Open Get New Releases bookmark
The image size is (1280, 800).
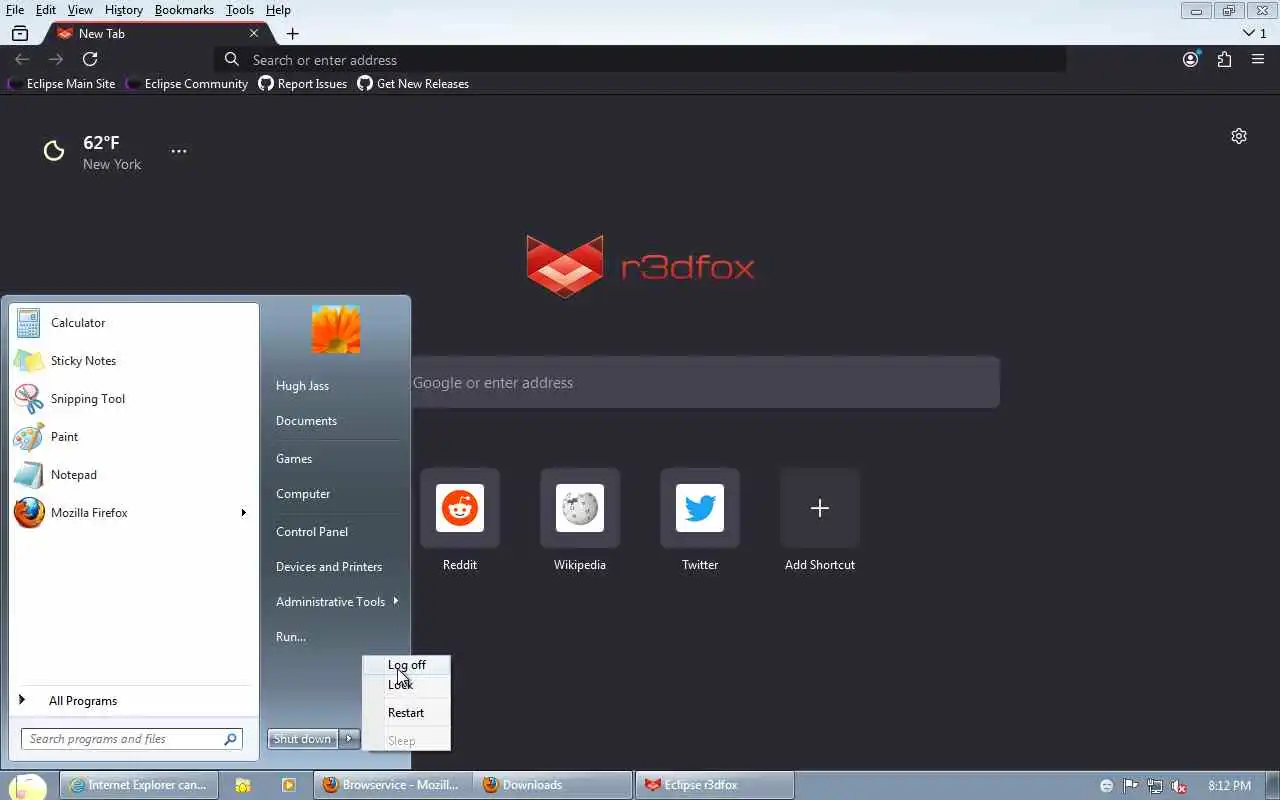coord(413,84)
